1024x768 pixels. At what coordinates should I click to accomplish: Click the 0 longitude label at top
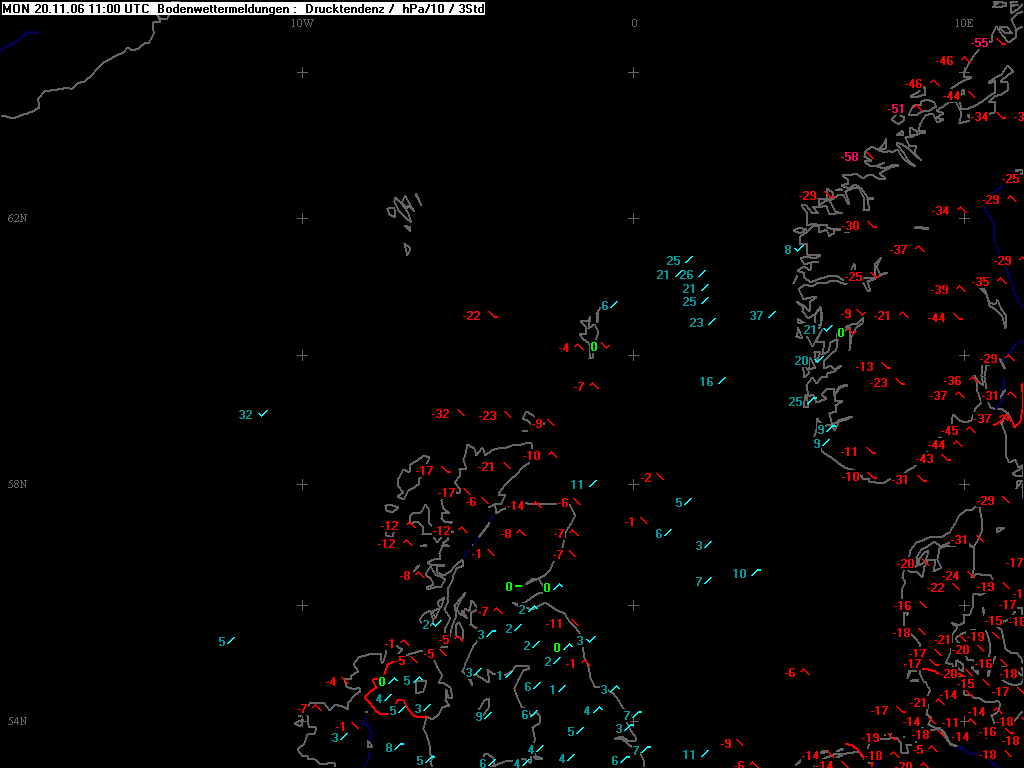(x=634, y=23)
